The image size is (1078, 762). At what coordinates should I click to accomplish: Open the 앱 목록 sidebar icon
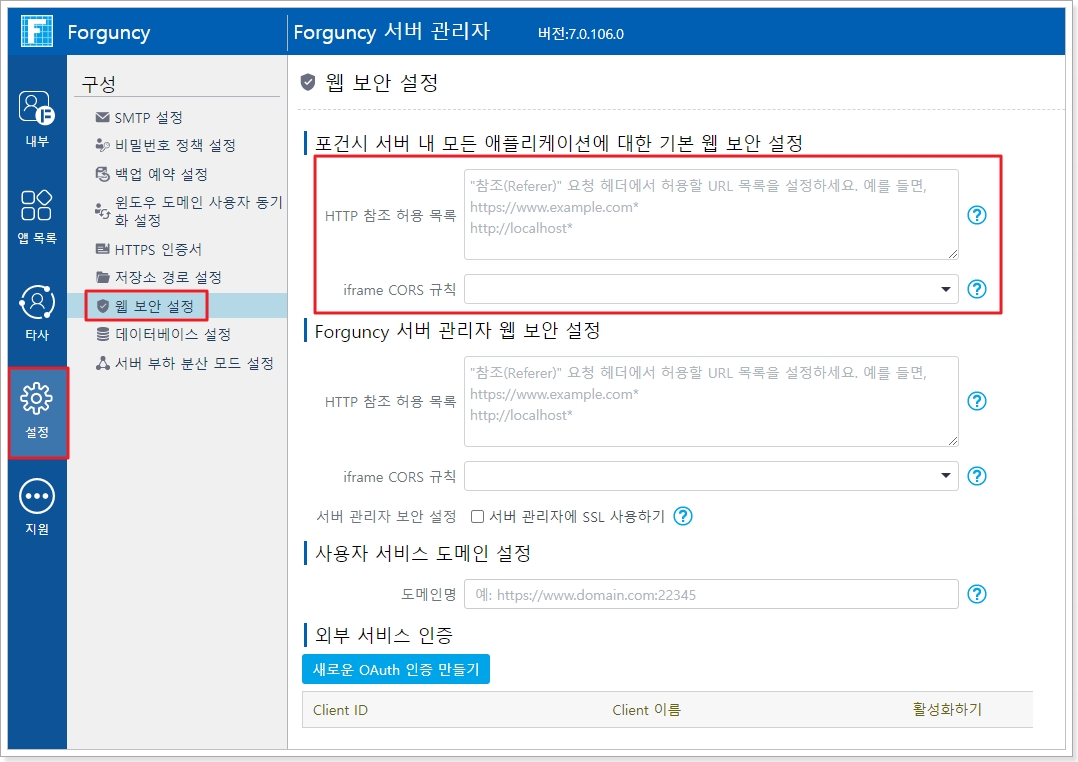(37, 205)
